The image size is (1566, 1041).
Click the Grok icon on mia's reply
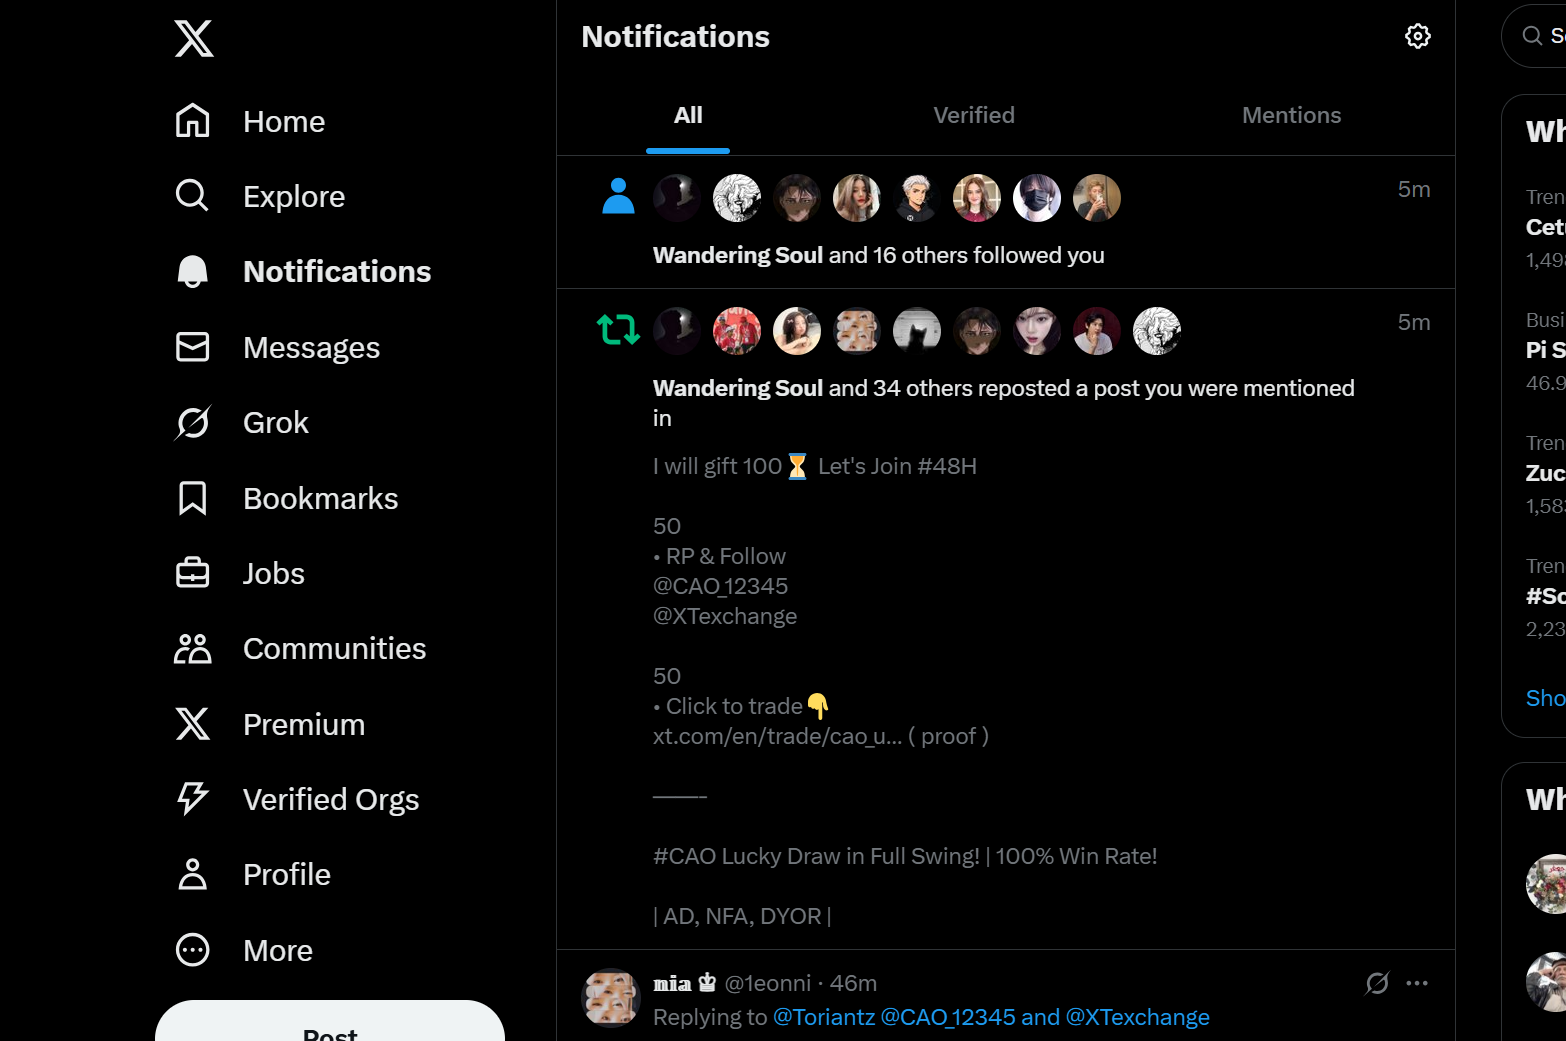(x=1377, y=983)
